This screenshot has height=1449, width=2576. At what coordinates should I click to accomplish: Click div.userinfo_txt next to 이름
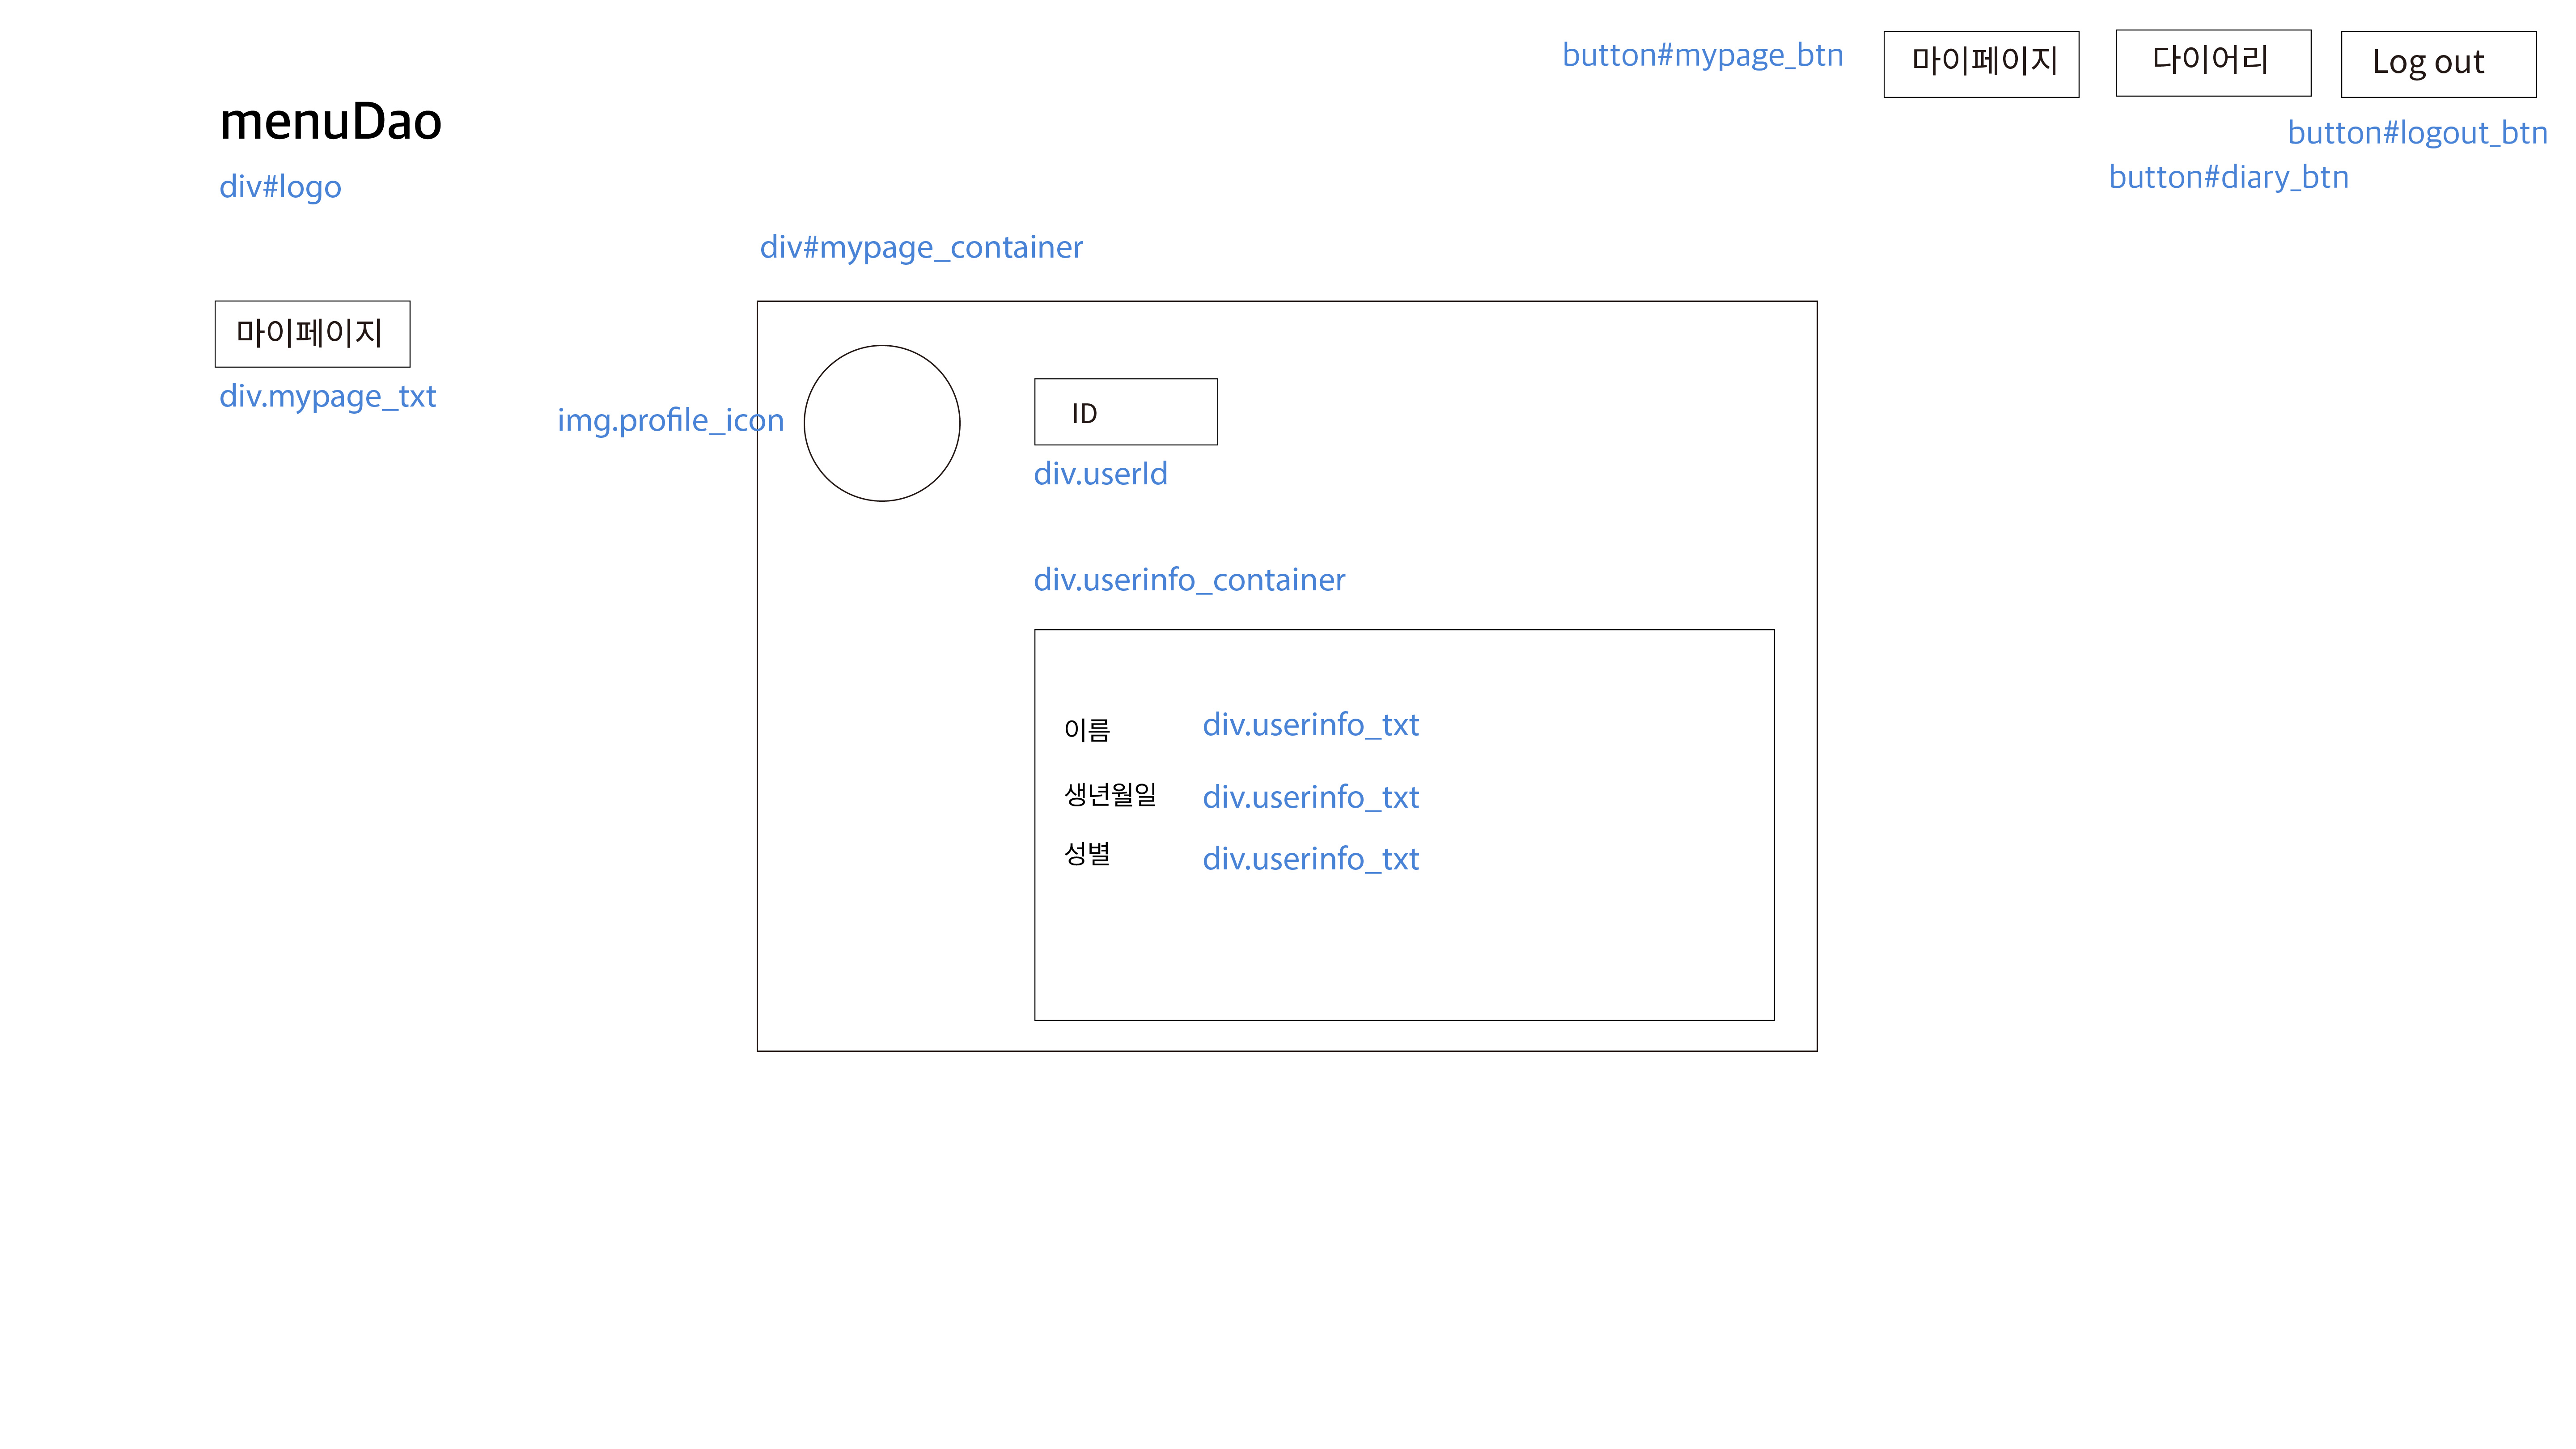pyautogui.click(x=1310, y=725)
